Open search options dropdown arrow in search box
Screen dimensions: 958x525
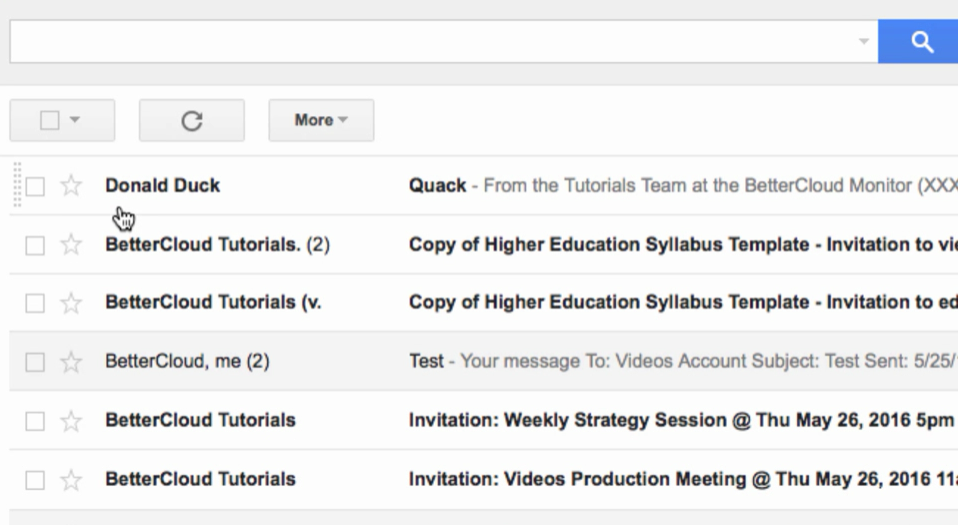pos(863,42)
